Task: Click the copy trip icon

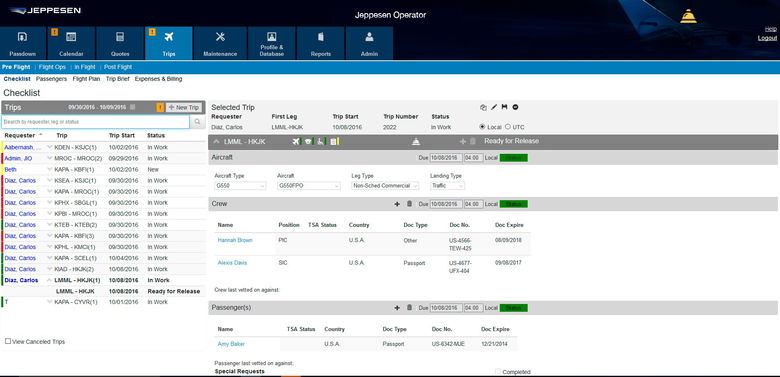Action: pyautogui.click(x=483, y=107)
